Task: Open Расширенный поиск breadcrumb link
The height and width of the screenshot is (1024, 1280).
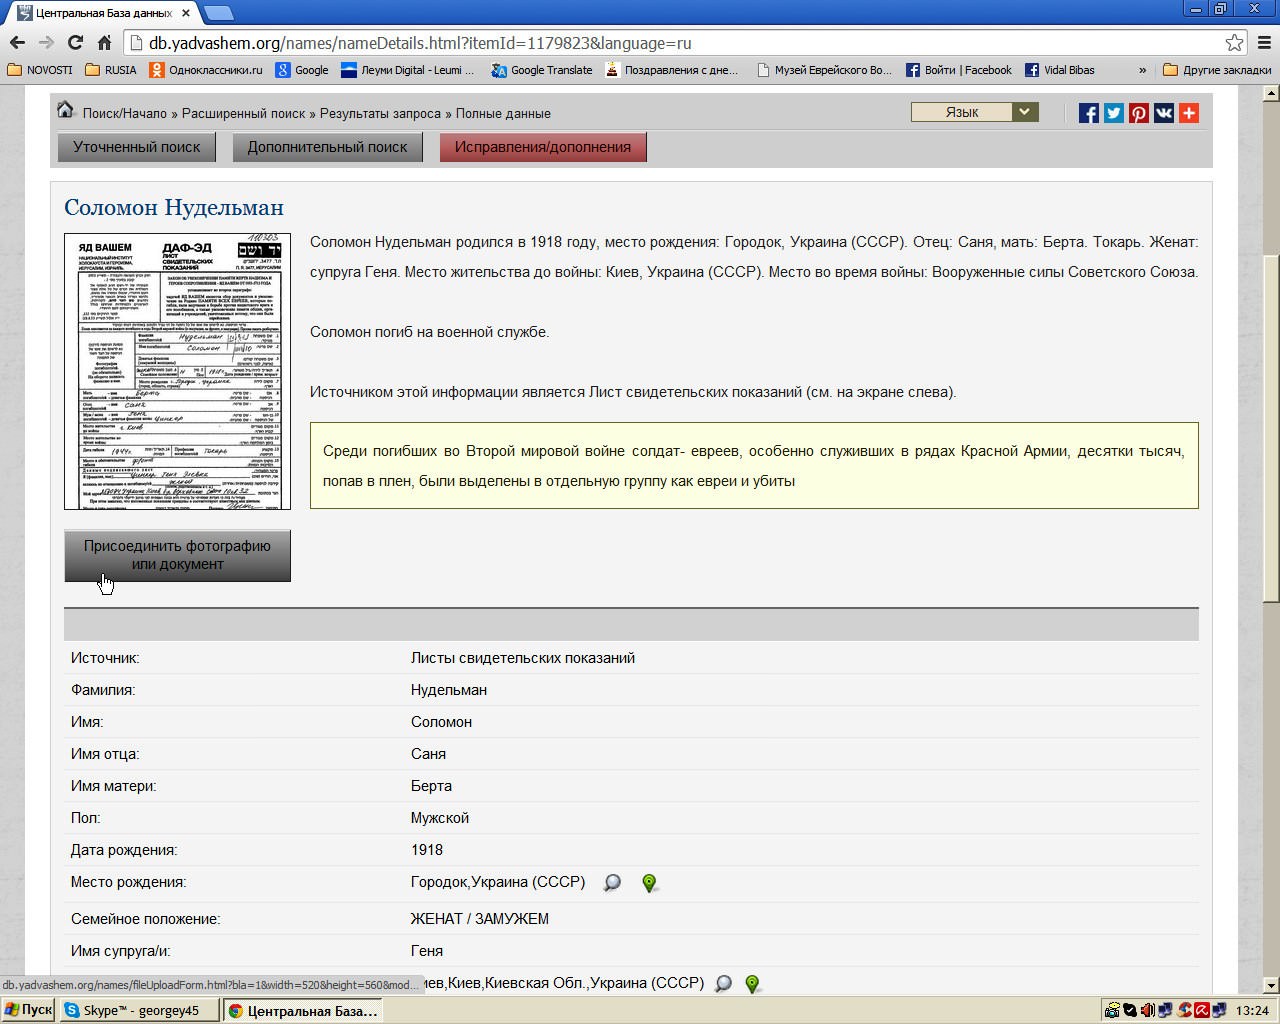Action: (243, 113)
